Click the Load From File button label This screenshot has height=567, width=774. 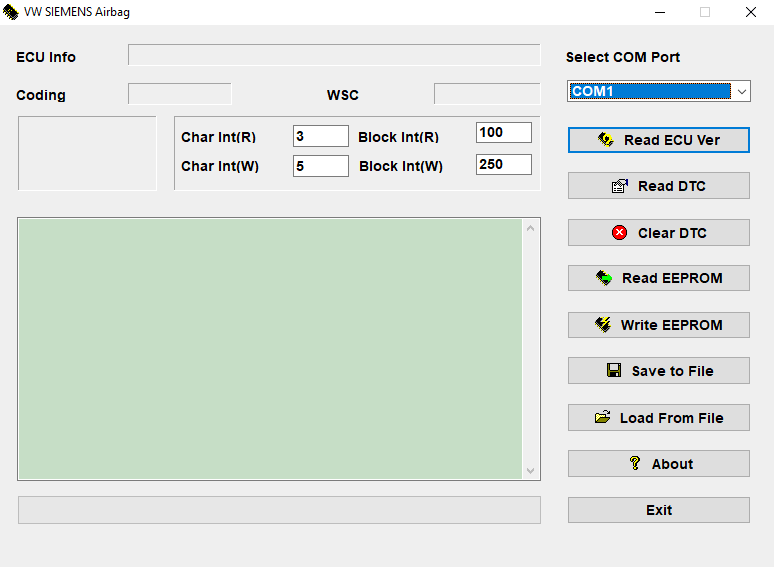coord(672,418)
